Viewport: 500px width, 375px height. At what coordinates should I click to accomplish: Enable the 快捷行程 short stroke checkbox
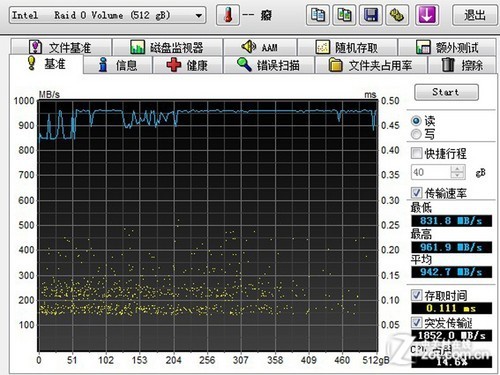coord(416,153)
